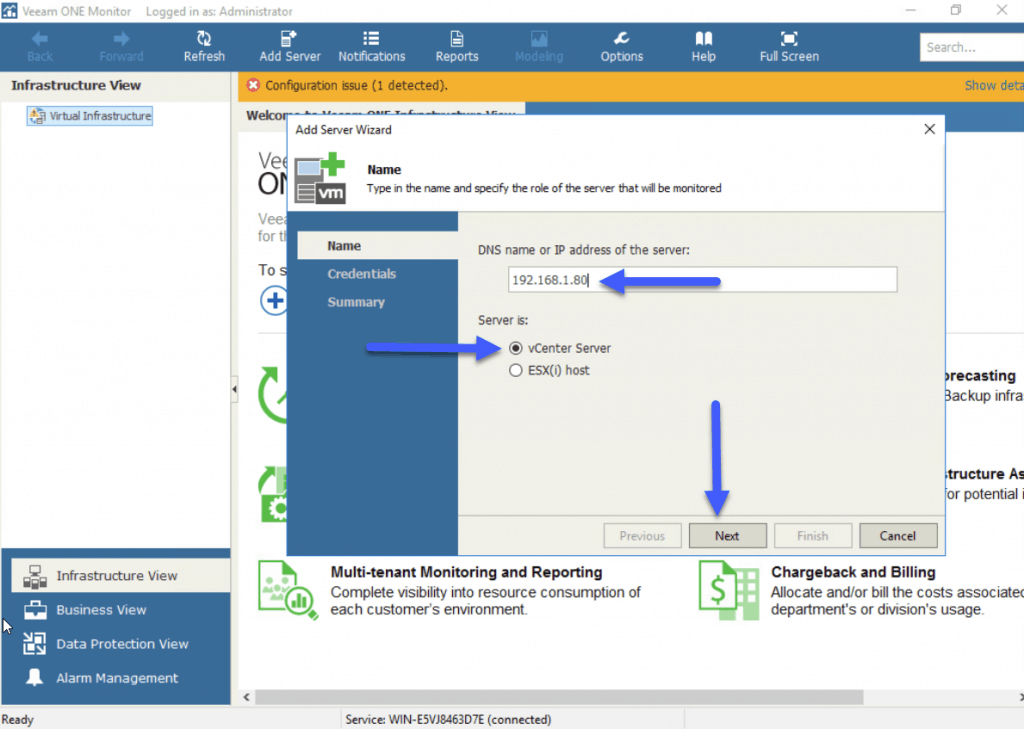Click the Business View briefcase icon
Screen dimensions: 1024x729
35,610
